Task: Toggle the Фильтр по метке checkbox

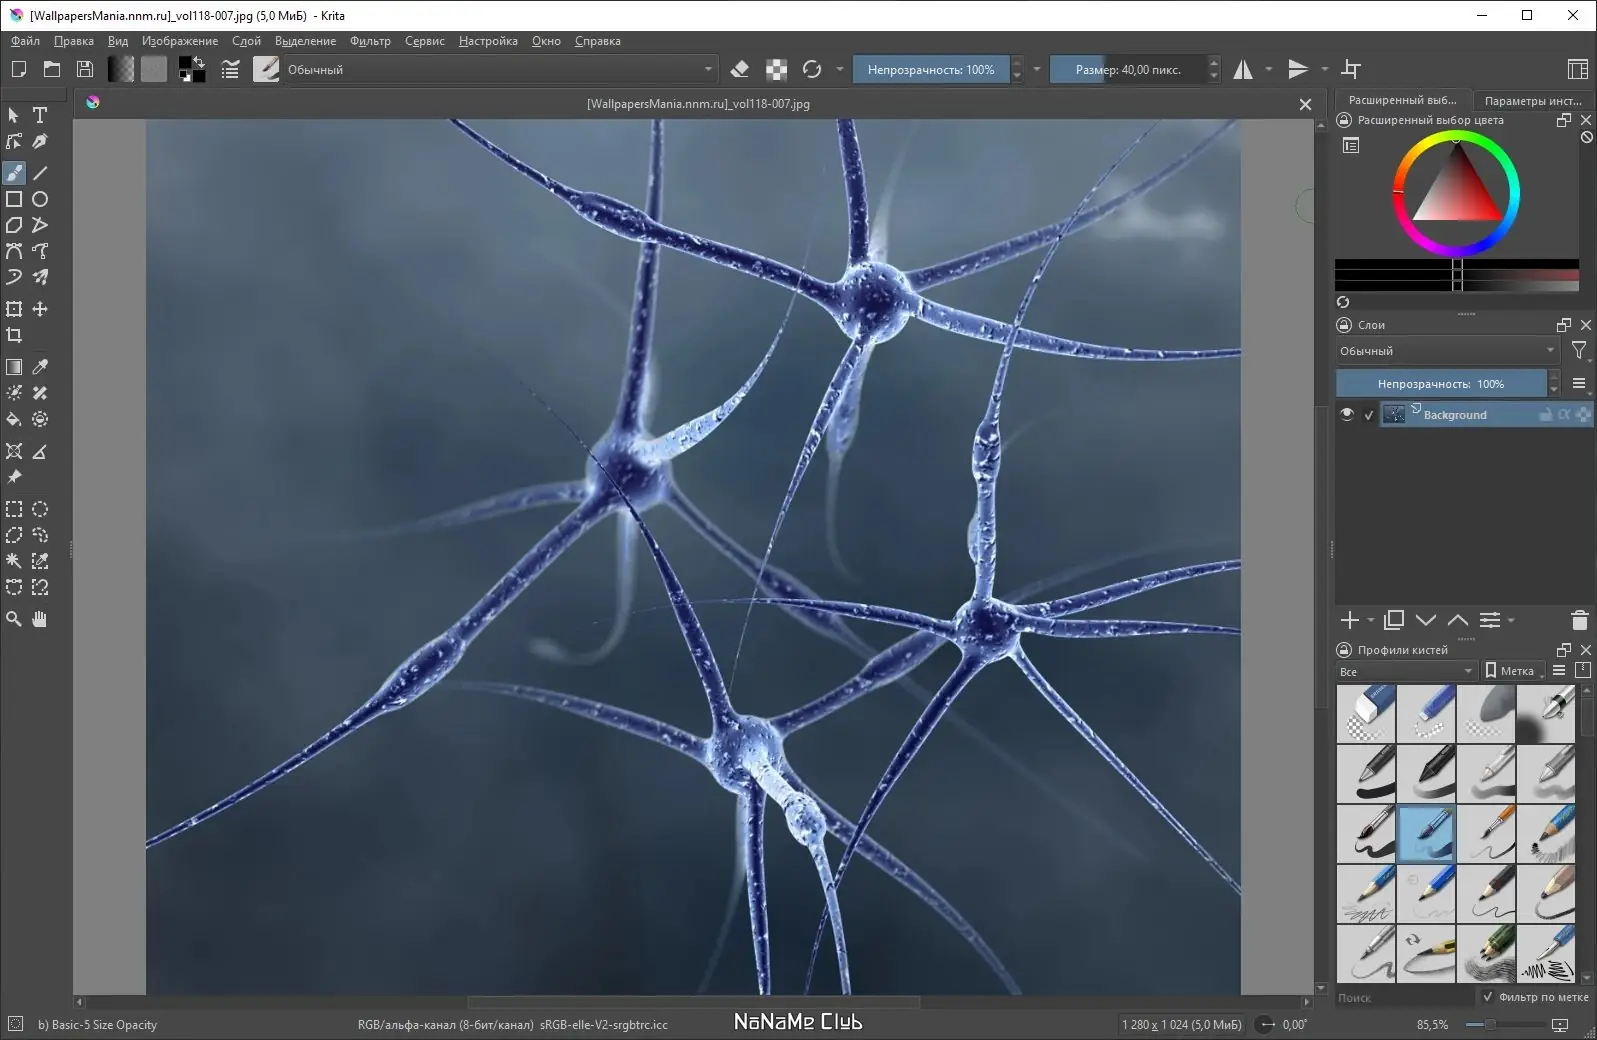Action: (x=1488, y=997)
